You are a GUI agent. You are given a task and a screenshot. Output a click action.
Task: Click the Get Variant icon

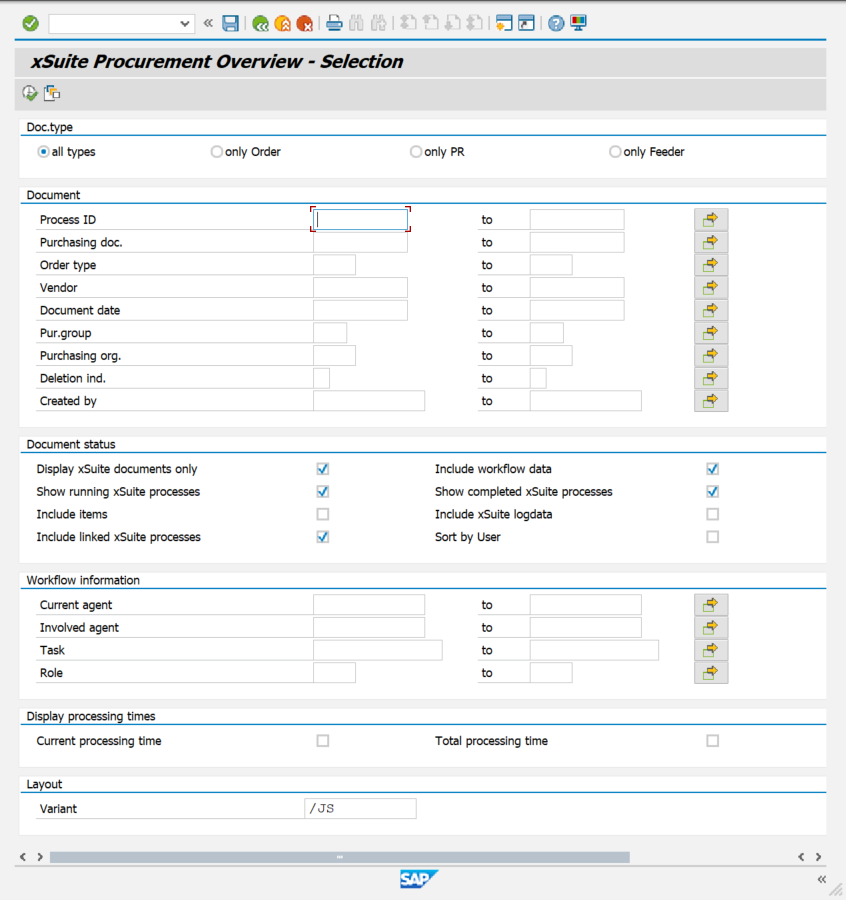point(52,93)
